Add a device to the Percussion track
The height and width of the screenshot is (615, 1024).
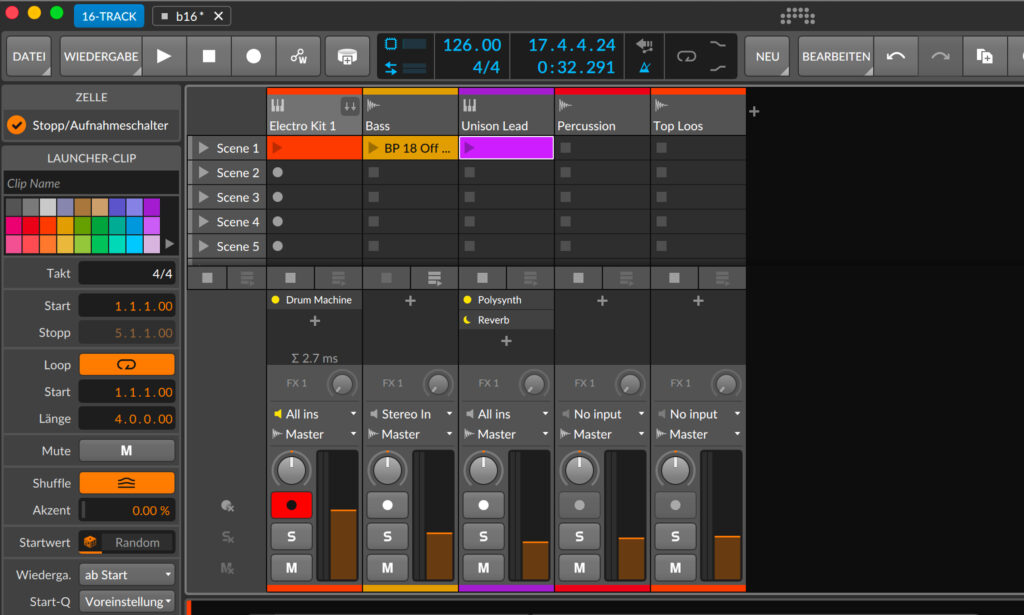coord(602,300)
